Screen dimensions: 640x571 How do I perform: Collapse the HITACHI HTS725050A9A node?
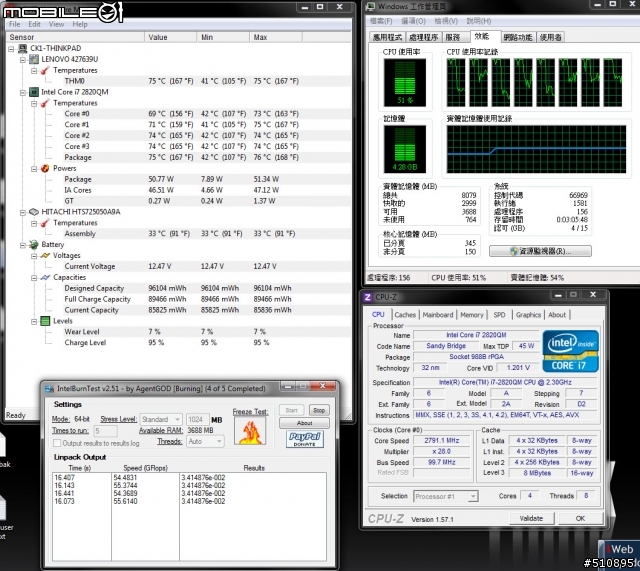coord(23,212)
